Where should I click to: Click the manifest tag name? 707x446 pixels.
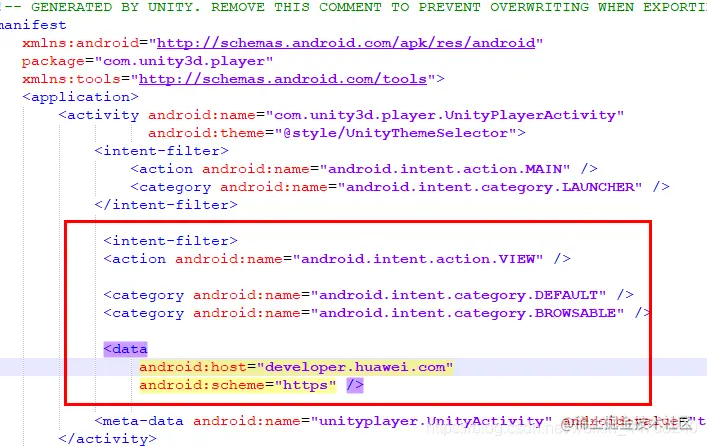click(x=33, y=25)
